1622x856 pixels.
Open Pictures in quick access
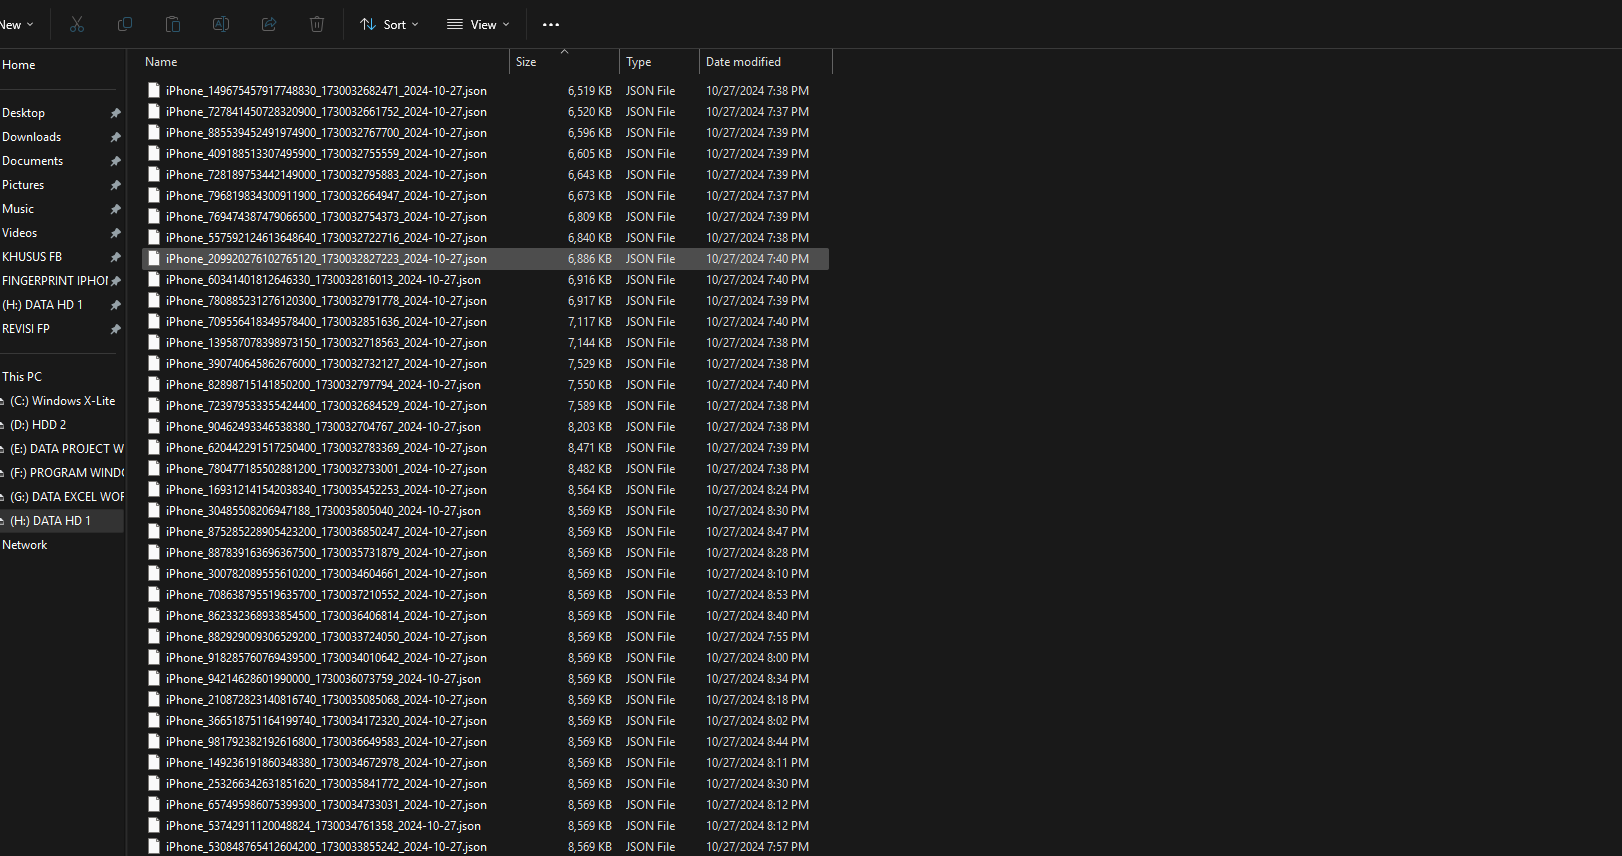click(24, 185)
